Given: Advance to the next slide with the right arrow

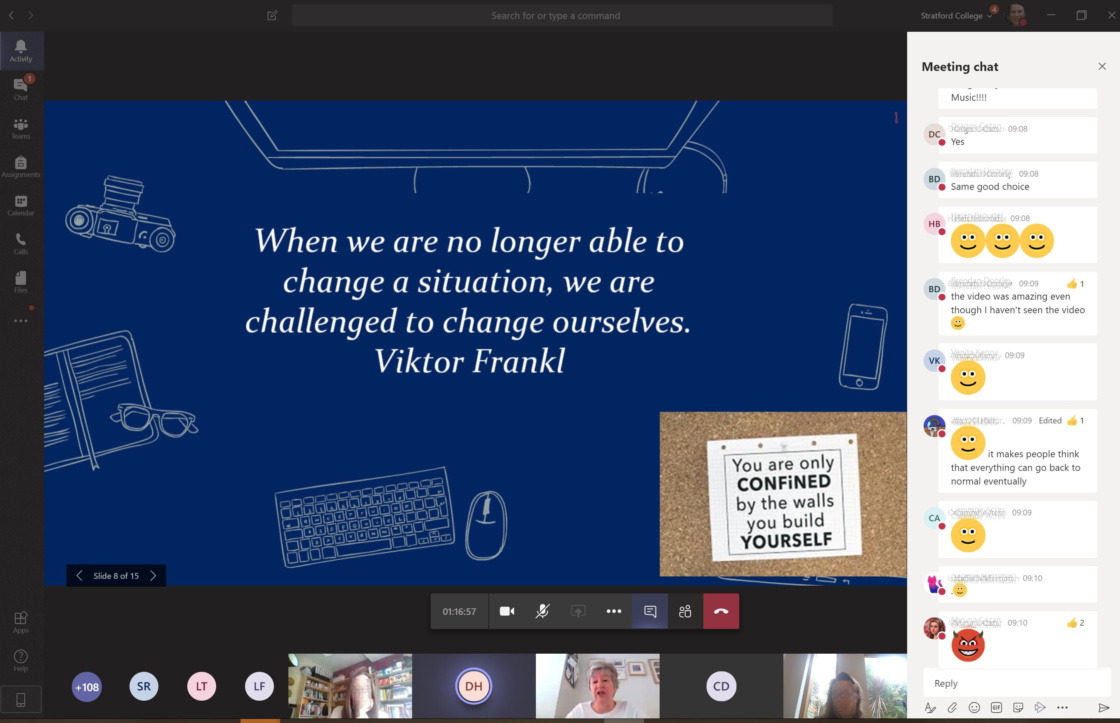Looking at the screenshot, I should [x=152, y=575].
